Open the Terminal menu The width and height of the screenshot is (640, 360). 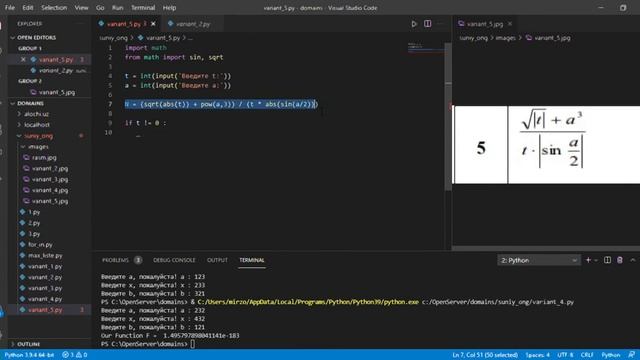pos(143,8)
